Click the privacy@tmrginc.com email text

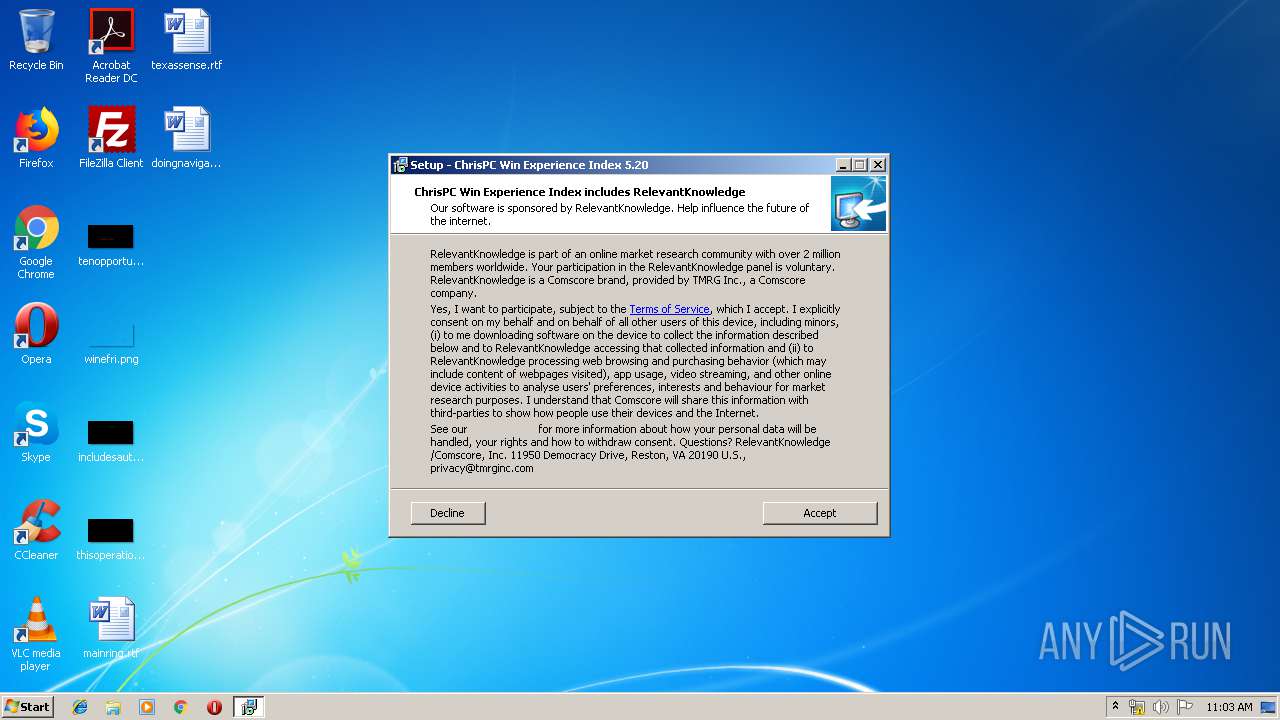pyautogui.click(x=482, y=468)
